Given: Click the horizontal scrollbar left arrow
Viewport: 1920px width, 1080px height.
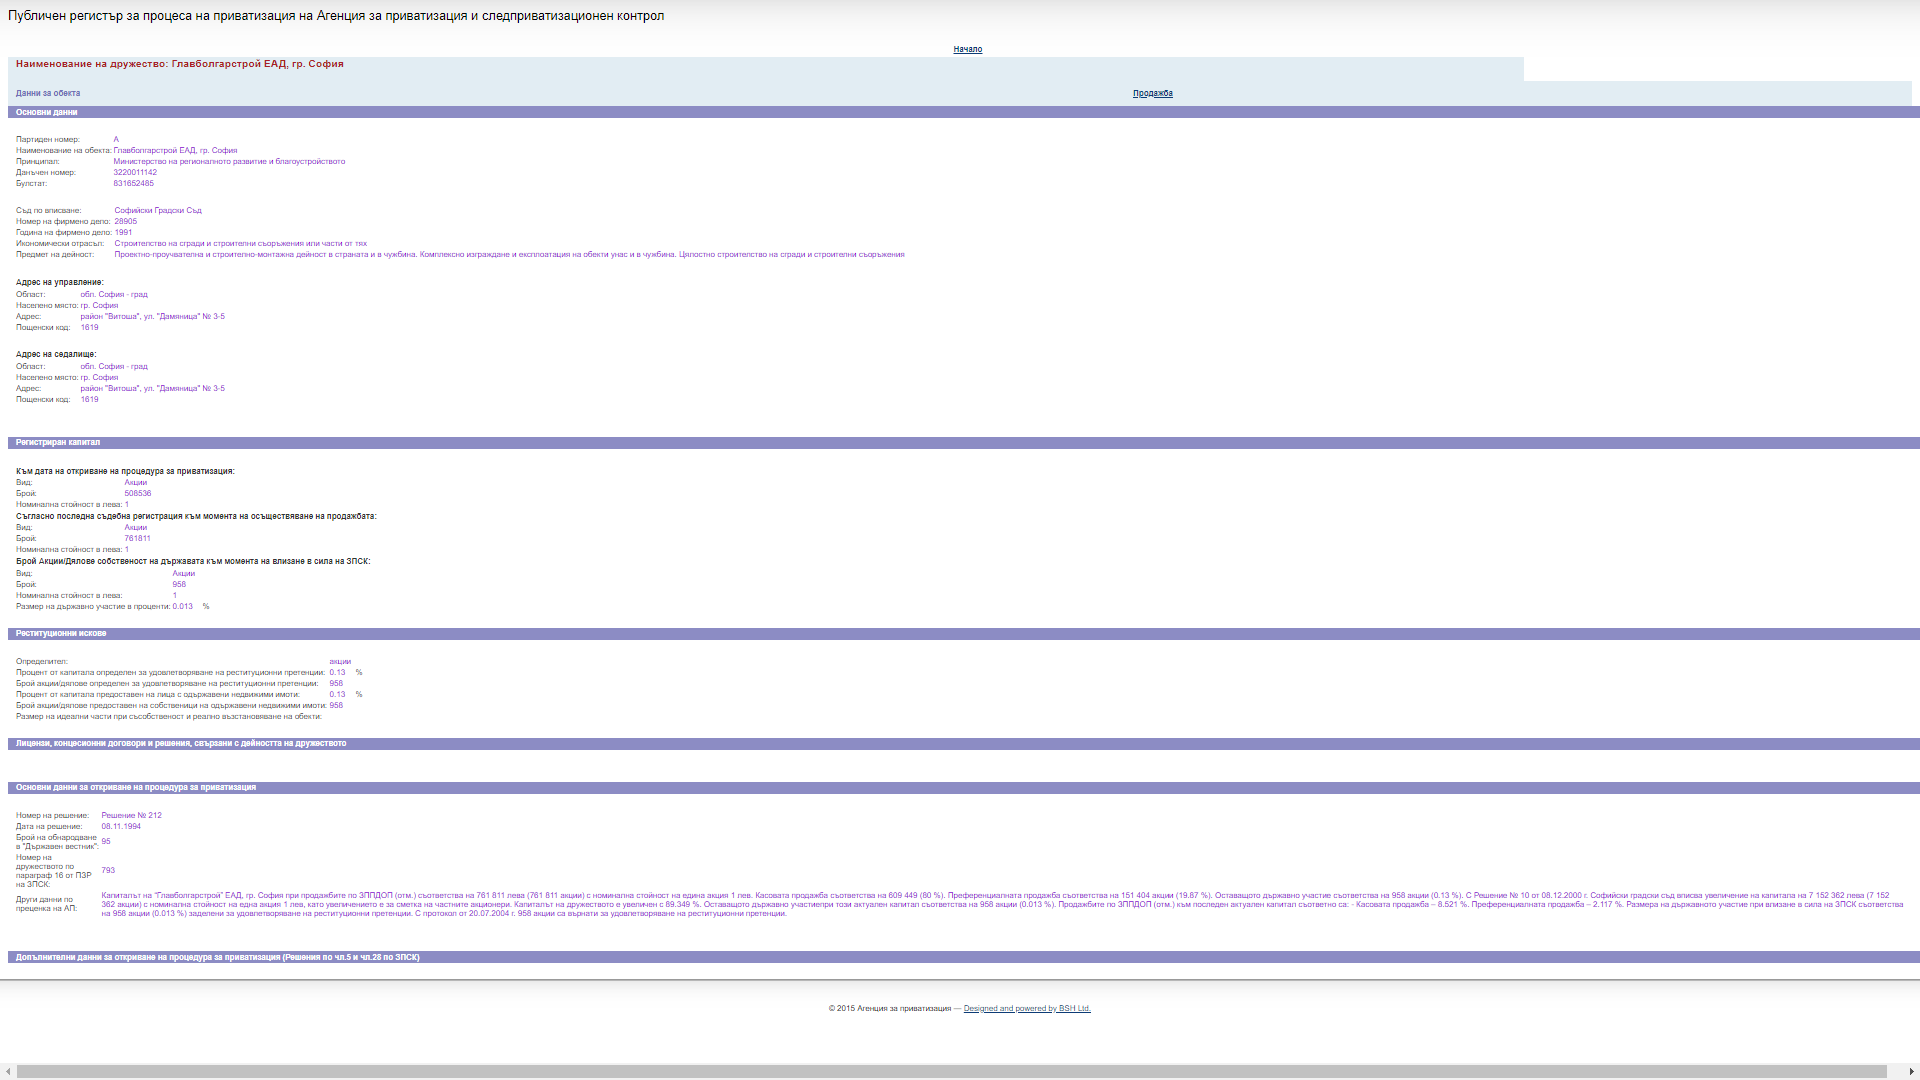Looking at the screenshot, I should coord(8,1072).
